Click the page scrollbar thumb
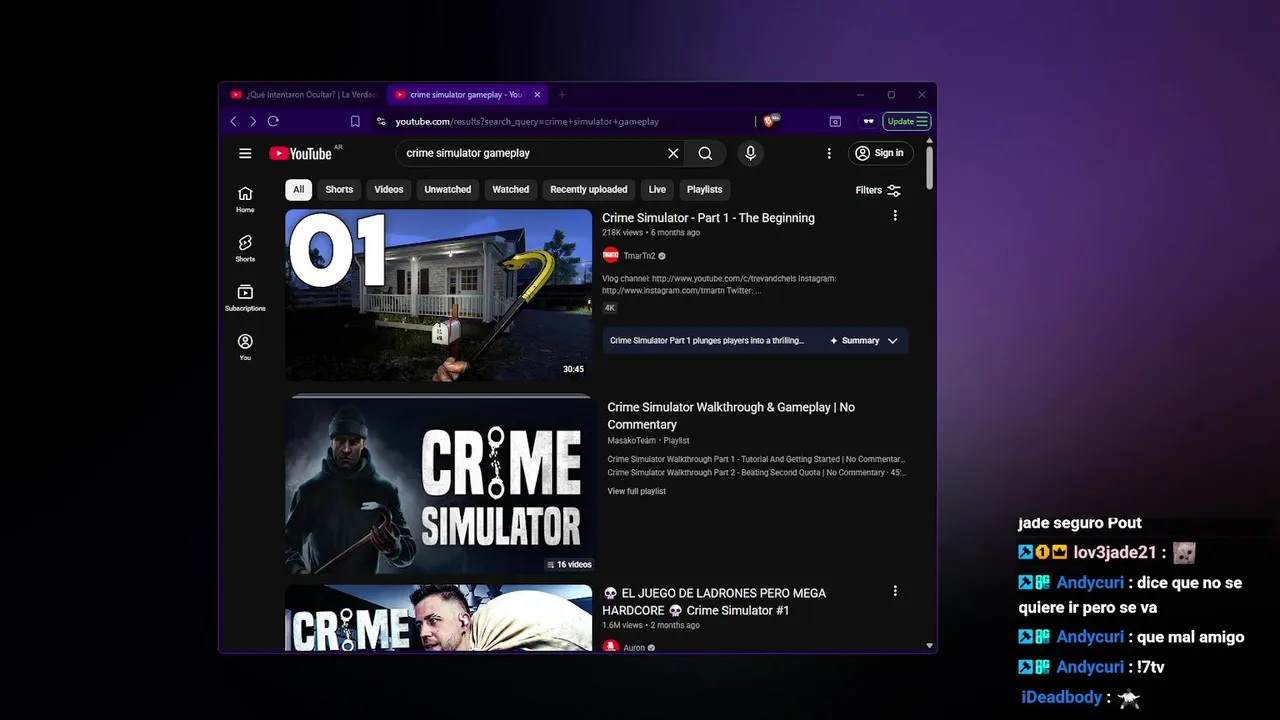Viewport: 1280px width, 720px height. pos(930,167)
